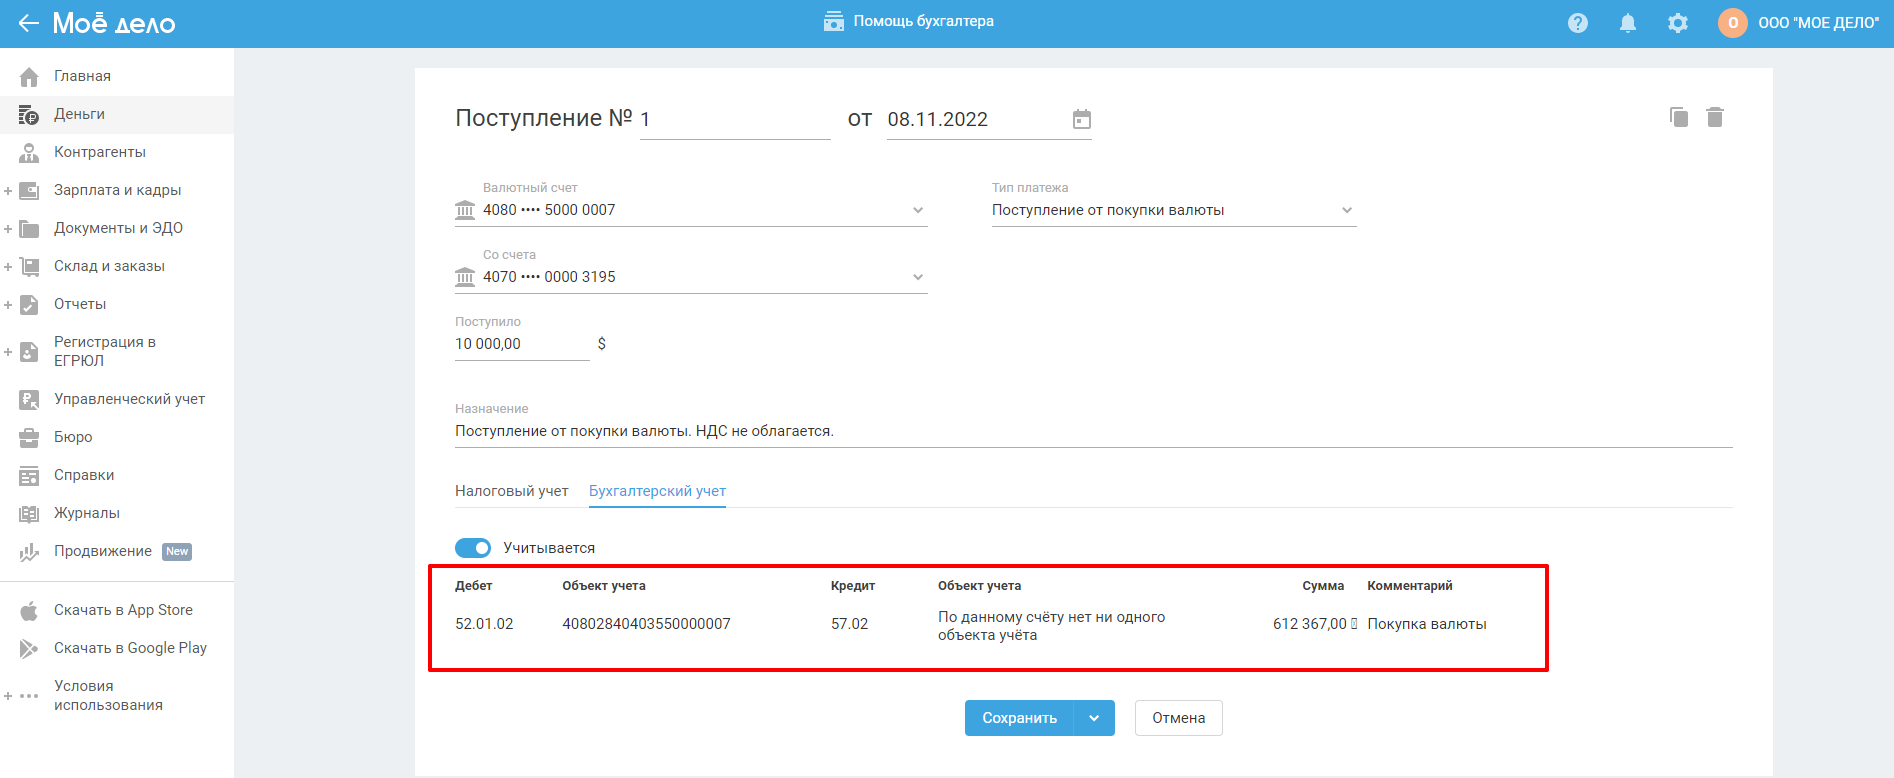The height and width of the screenshot is (778, 1894).
Task: Copy the document using duplicate icon
Action: tap(1679, 117)
